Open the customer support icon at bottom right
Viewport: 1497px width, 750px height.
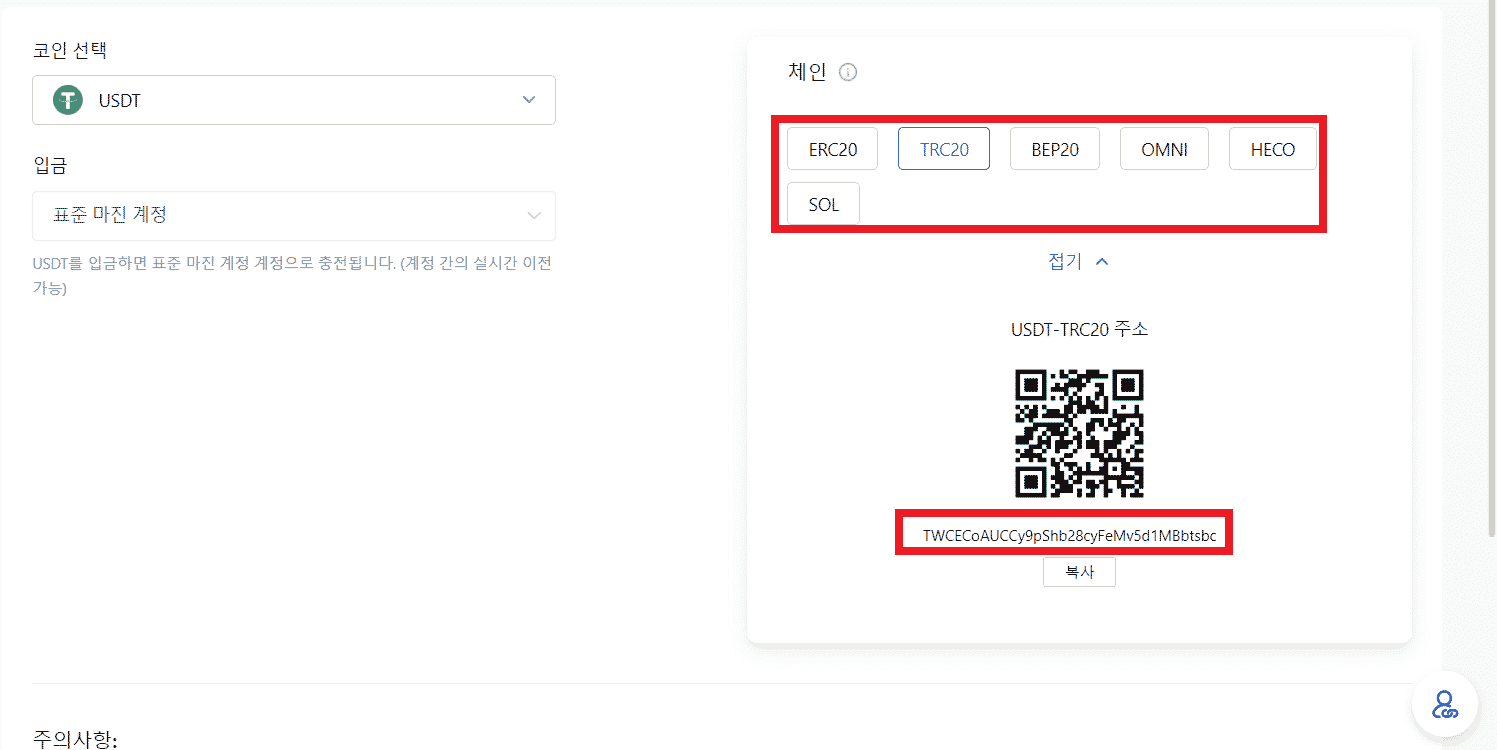(1444, 704)
